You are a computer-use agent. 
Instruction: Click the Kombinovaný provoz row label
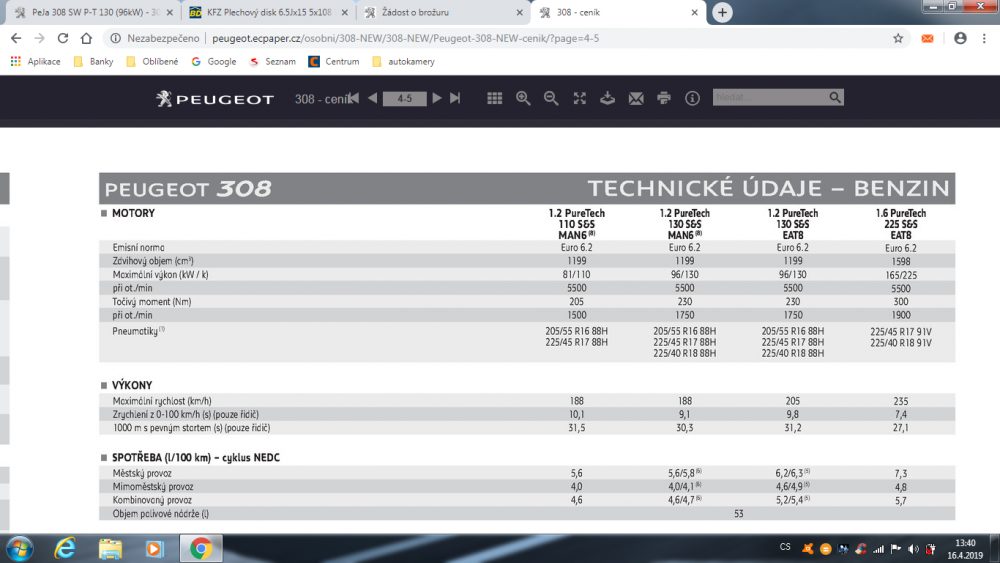[x=152, y=500]
